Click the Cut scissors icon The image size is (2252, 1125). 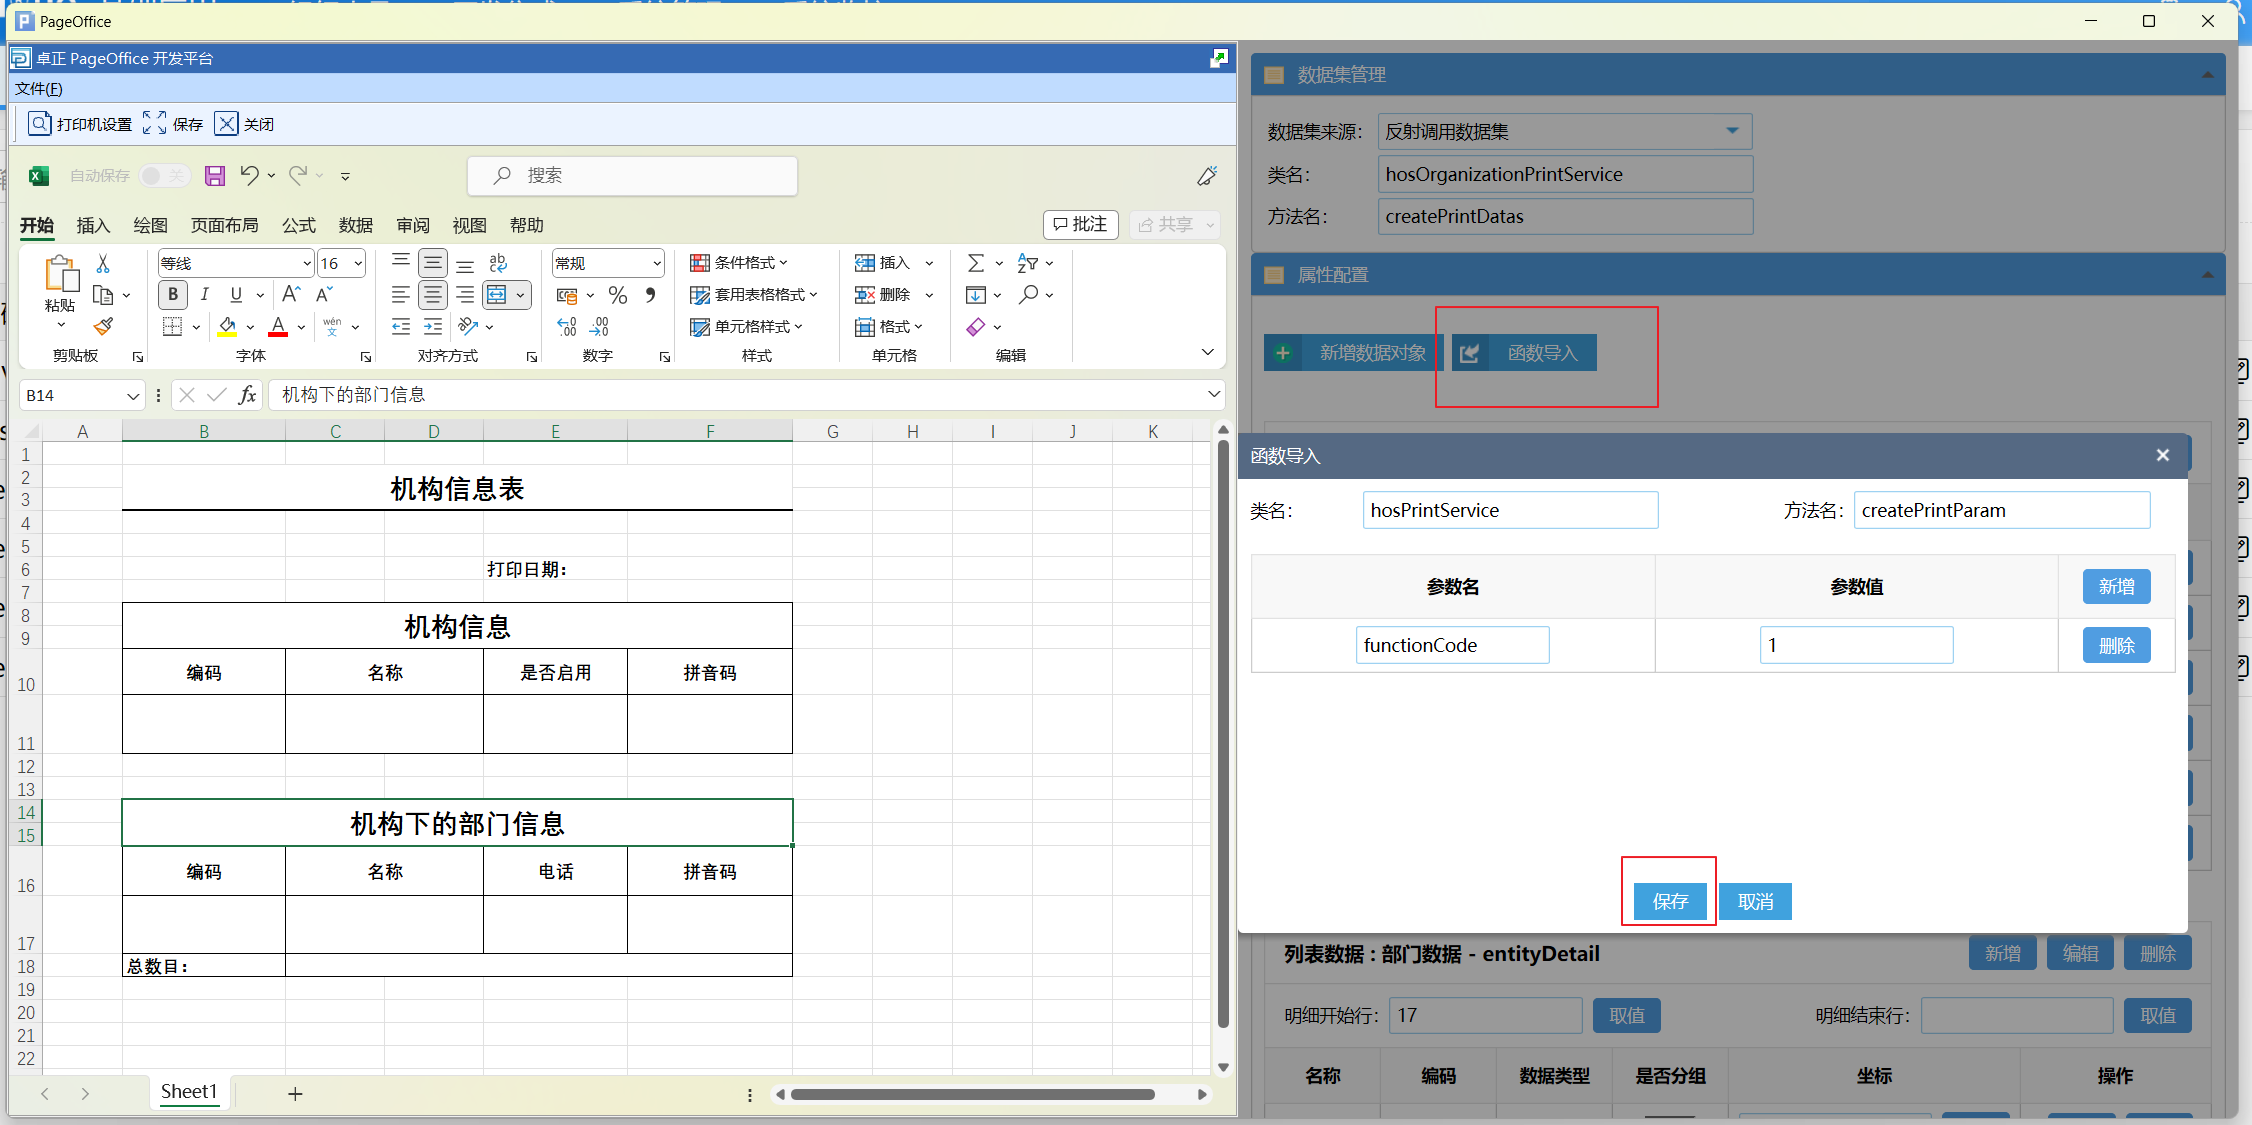coord(103,263)
